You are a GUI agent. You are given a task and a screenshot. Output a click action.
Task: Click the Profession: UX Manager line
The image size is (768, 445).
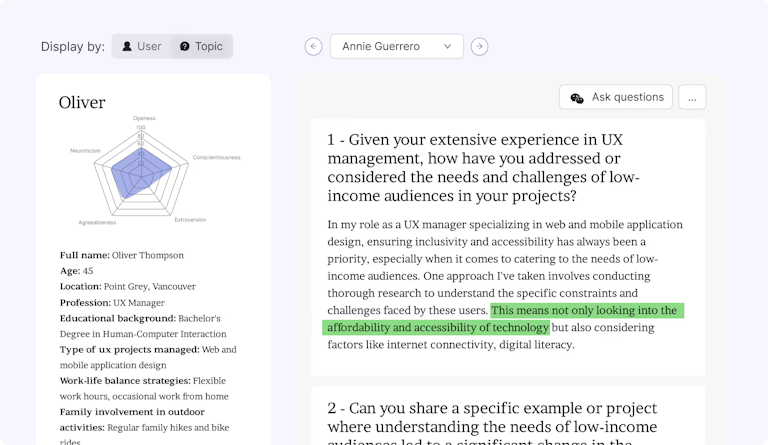[112, 302]
